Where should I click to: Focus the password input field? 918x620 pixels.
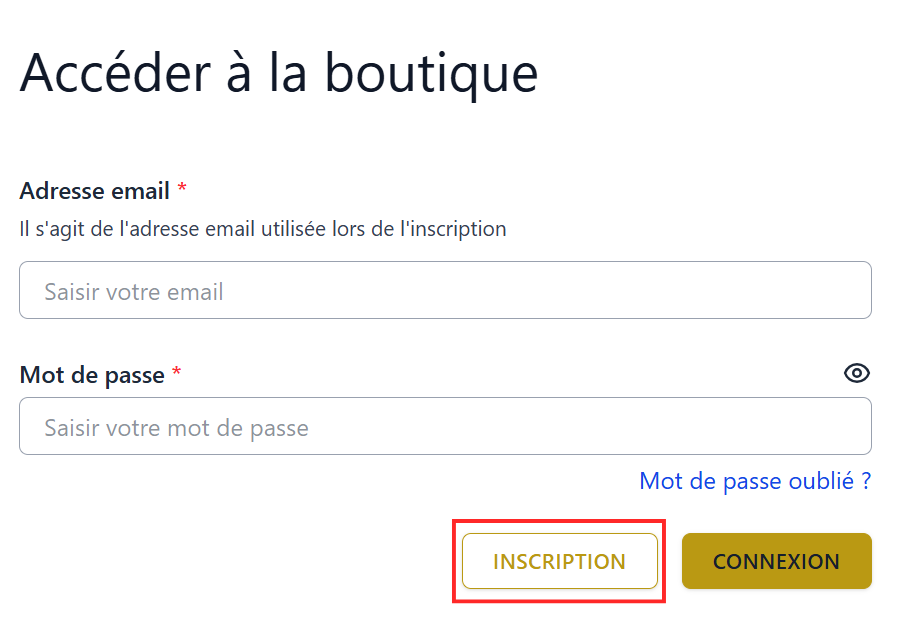445,427
